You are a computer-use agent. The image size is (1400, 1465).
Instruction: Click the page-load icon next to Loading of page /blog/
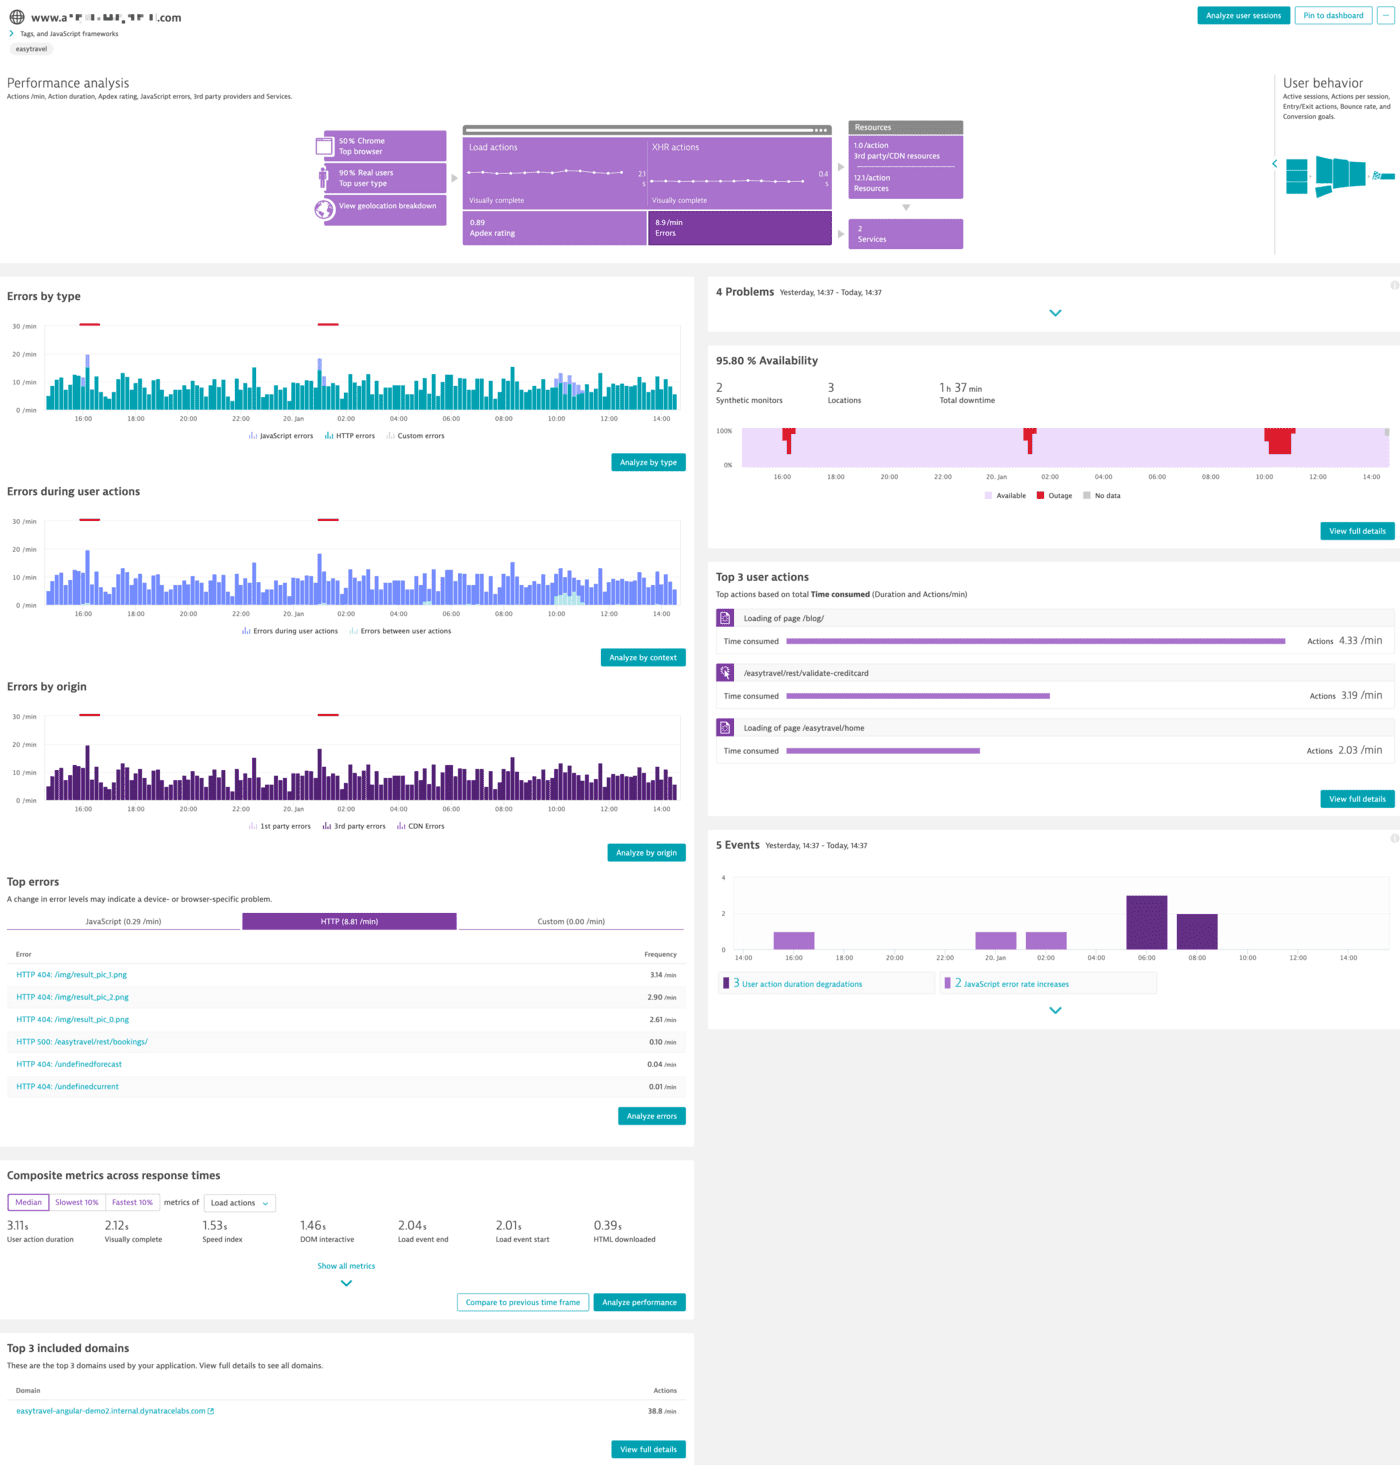tap(723, 617)
